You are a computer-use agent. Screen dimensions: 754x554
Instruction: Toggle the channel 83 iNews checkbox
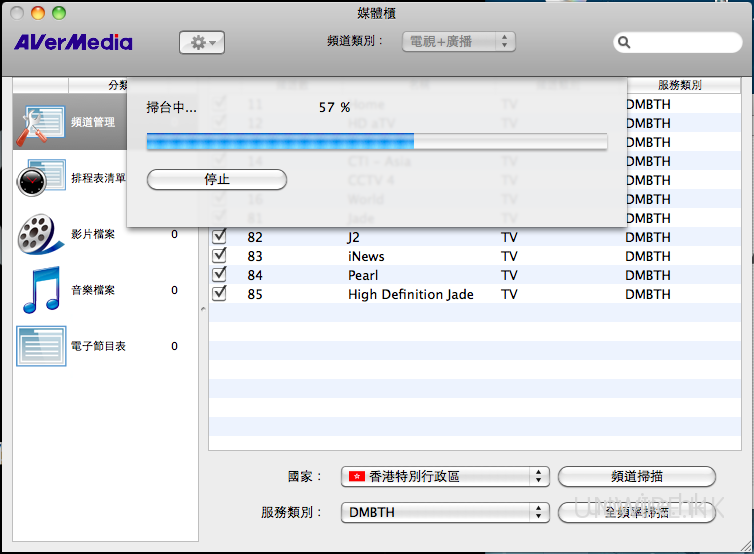(x=220, y=256)
